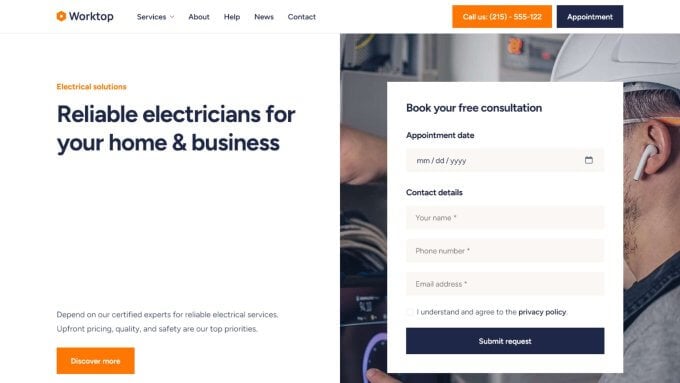
Task: Open the privacy policy link
Action: (542, 312)
